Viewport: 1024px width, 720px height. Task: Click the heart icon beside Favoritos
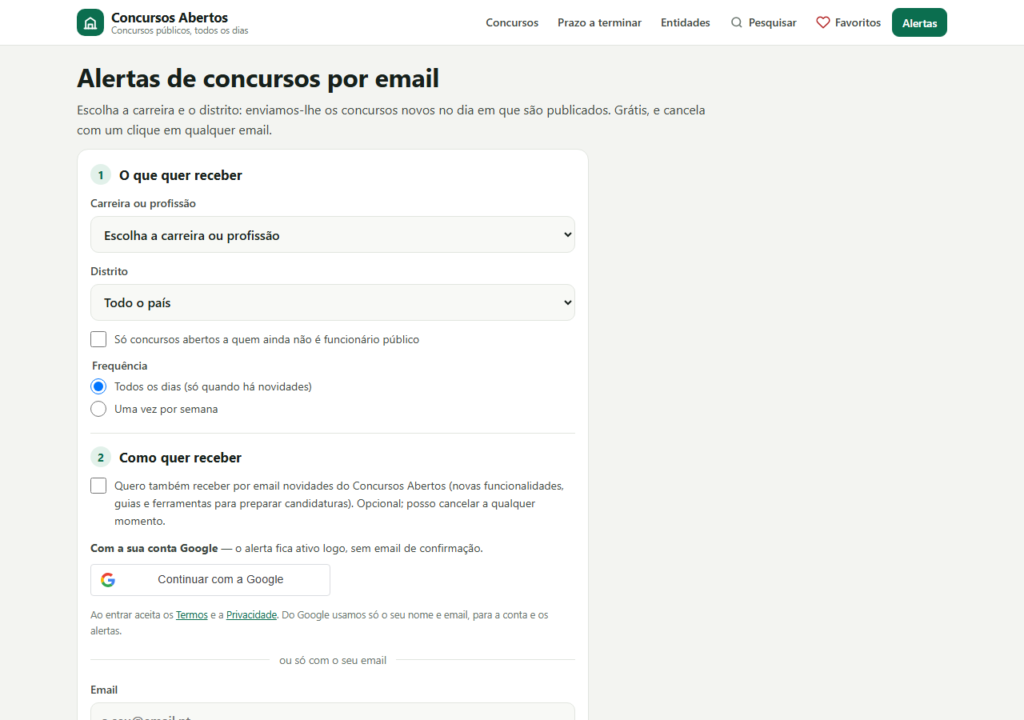click(x=823, y=23)
